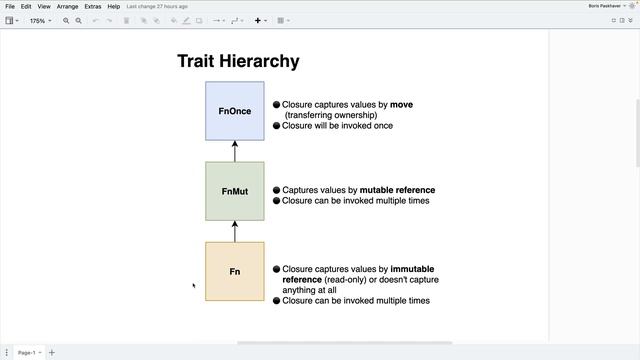
Task: Select the Trait Hierarchy title text
Action: click(238, 61)
